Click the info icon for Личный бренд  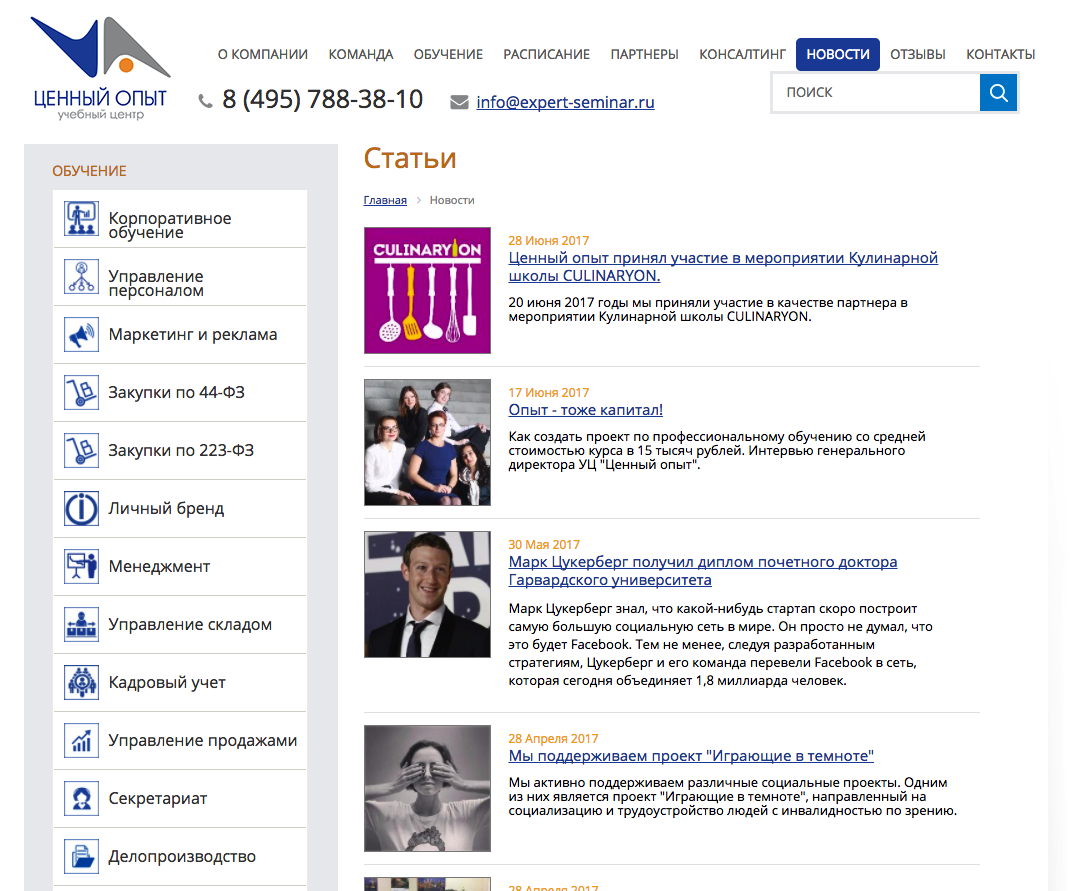81,508
